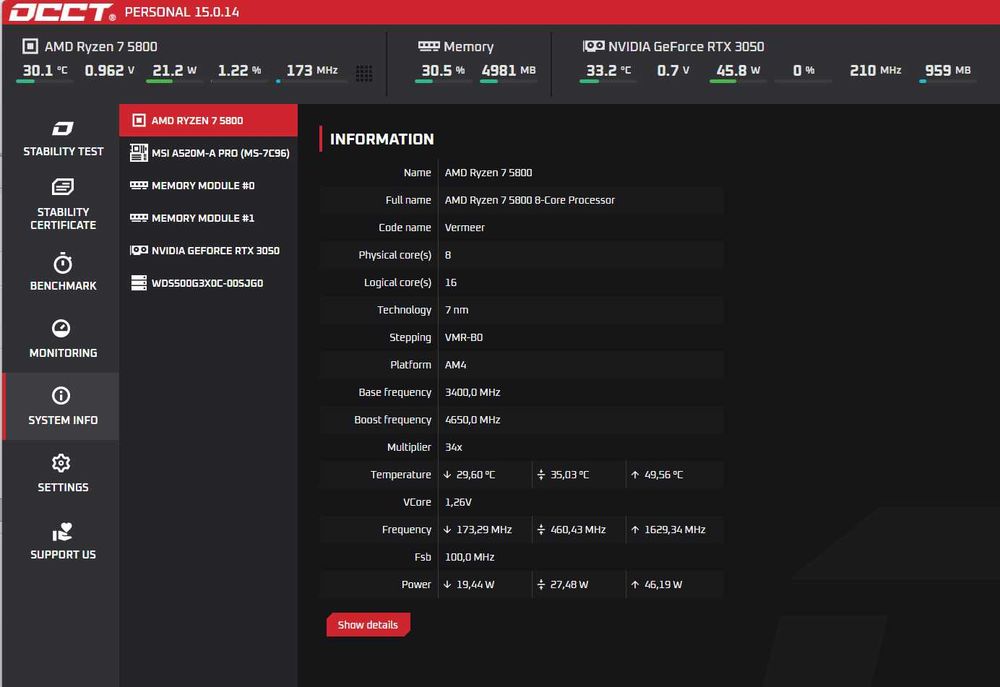Click the GPU card icon beside NVIDIA GeForce RTX 3050 header

[x=594, y=46]
